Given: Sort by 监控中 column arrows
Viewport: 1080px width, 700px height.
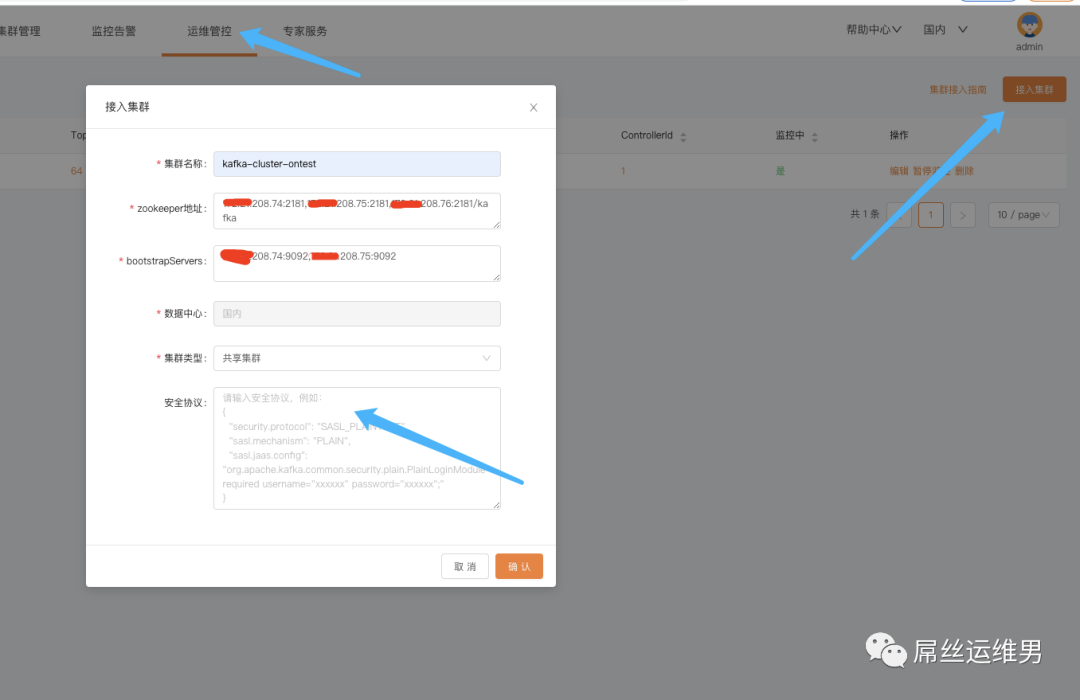Looking at the screenshot, I should [x=815, y=137].
